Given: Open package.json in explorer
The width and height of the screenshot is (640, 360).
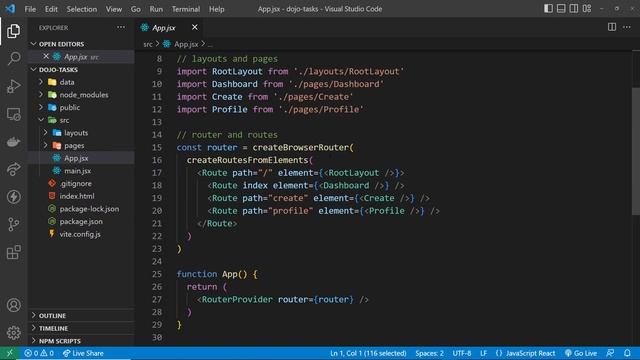Looking at the screenshot, I should point(81,221).
